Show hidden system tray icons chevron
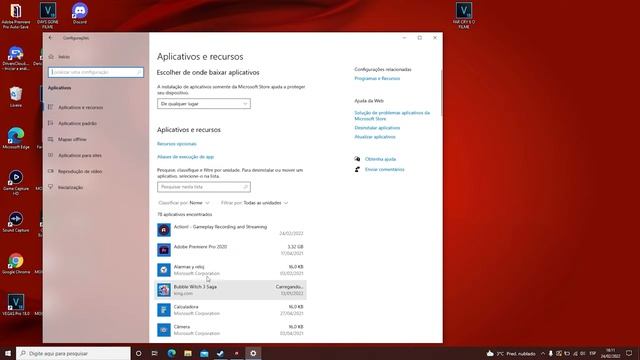Image resolution: width=640 pixels, height=360 pixels. pos(543,353)
